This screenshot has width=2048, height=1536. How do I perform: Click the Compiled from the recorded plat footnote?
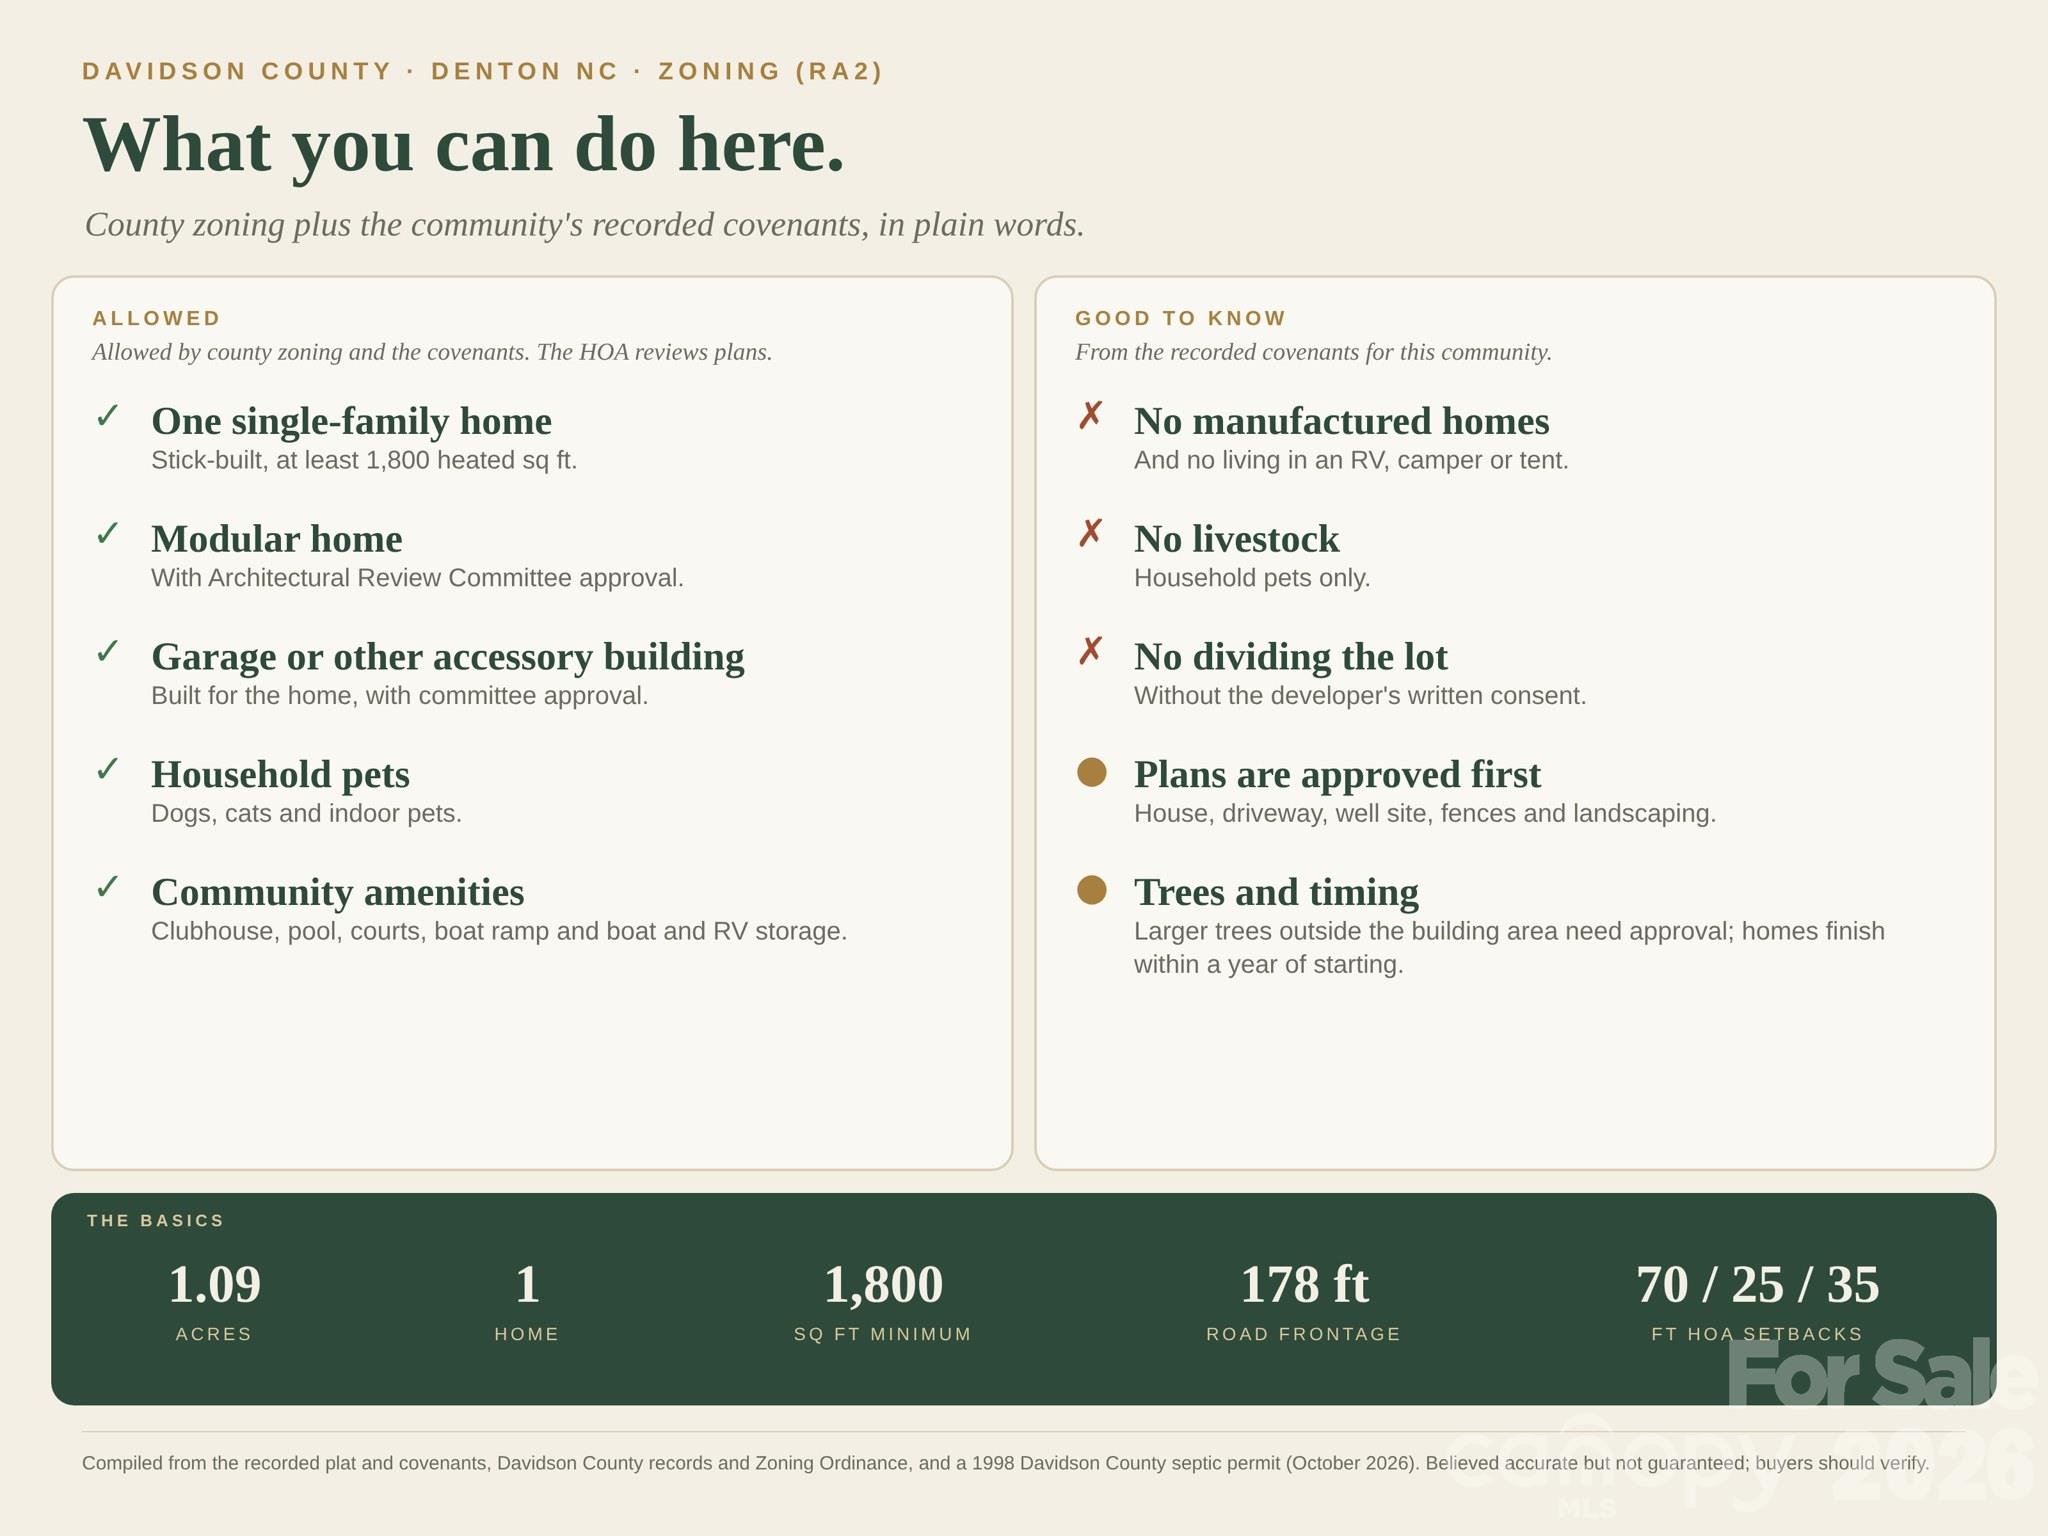1005,1463
